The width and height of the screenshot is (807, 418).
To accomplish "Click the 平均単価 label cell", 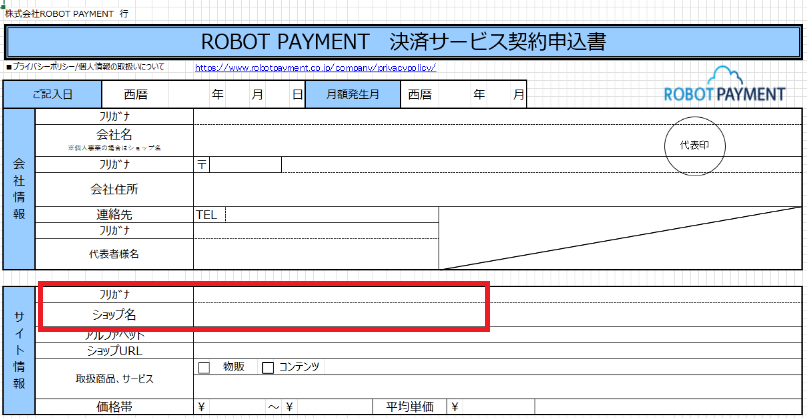I will coord(410,407).
